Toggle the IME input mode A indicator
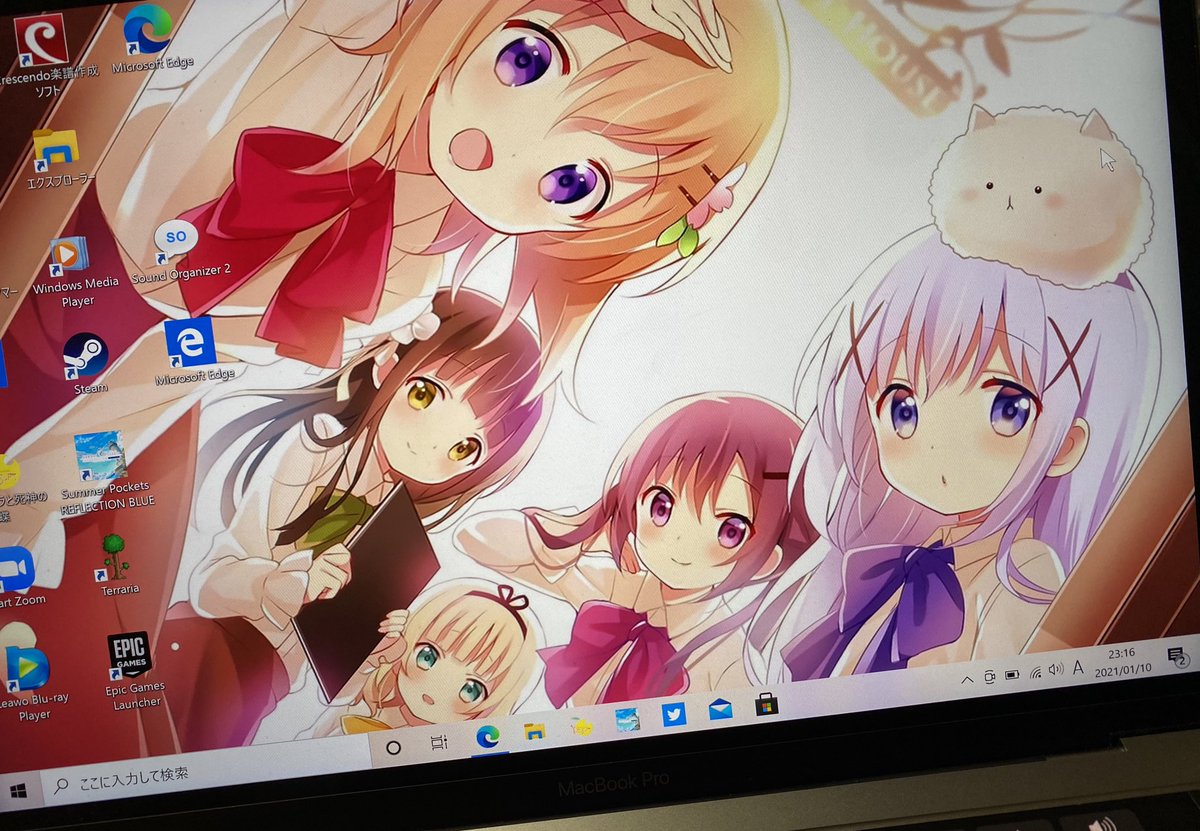 [1079, 666]
